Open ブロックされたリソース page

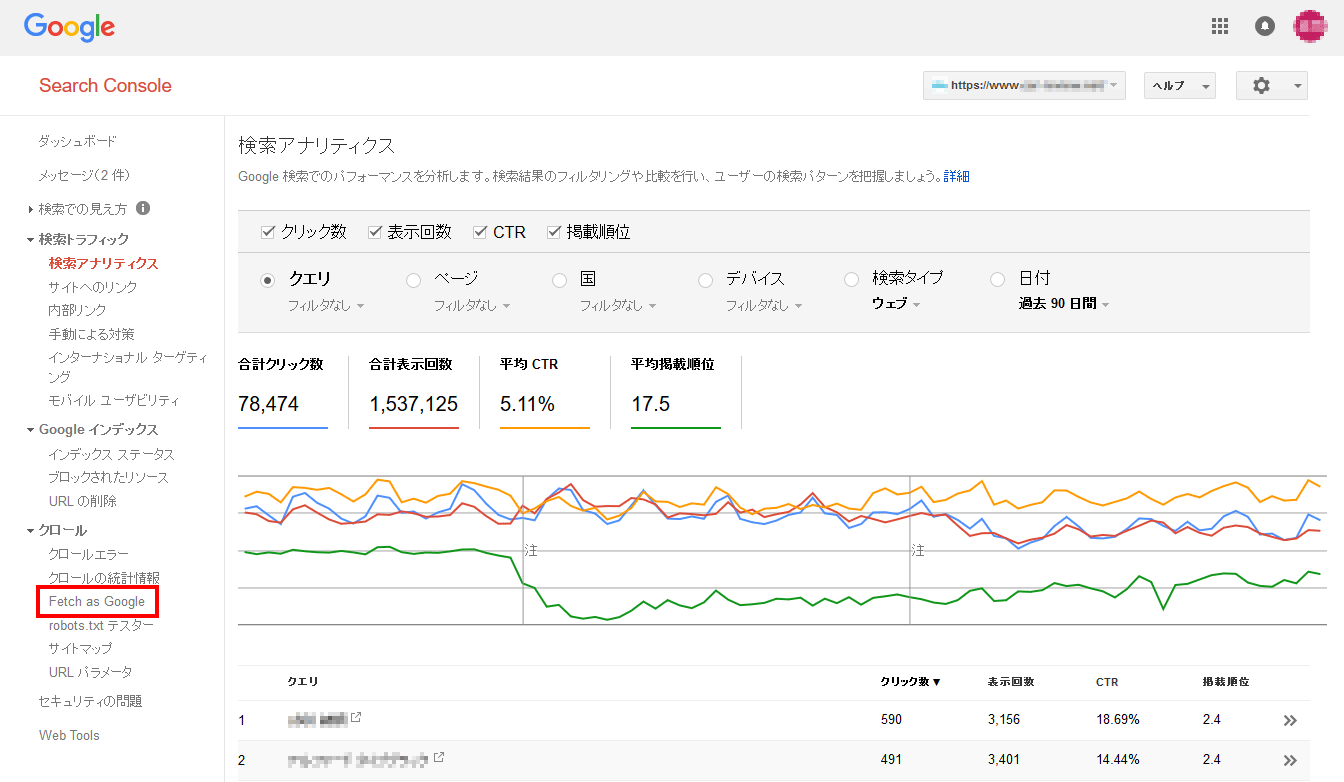point(108,477)
